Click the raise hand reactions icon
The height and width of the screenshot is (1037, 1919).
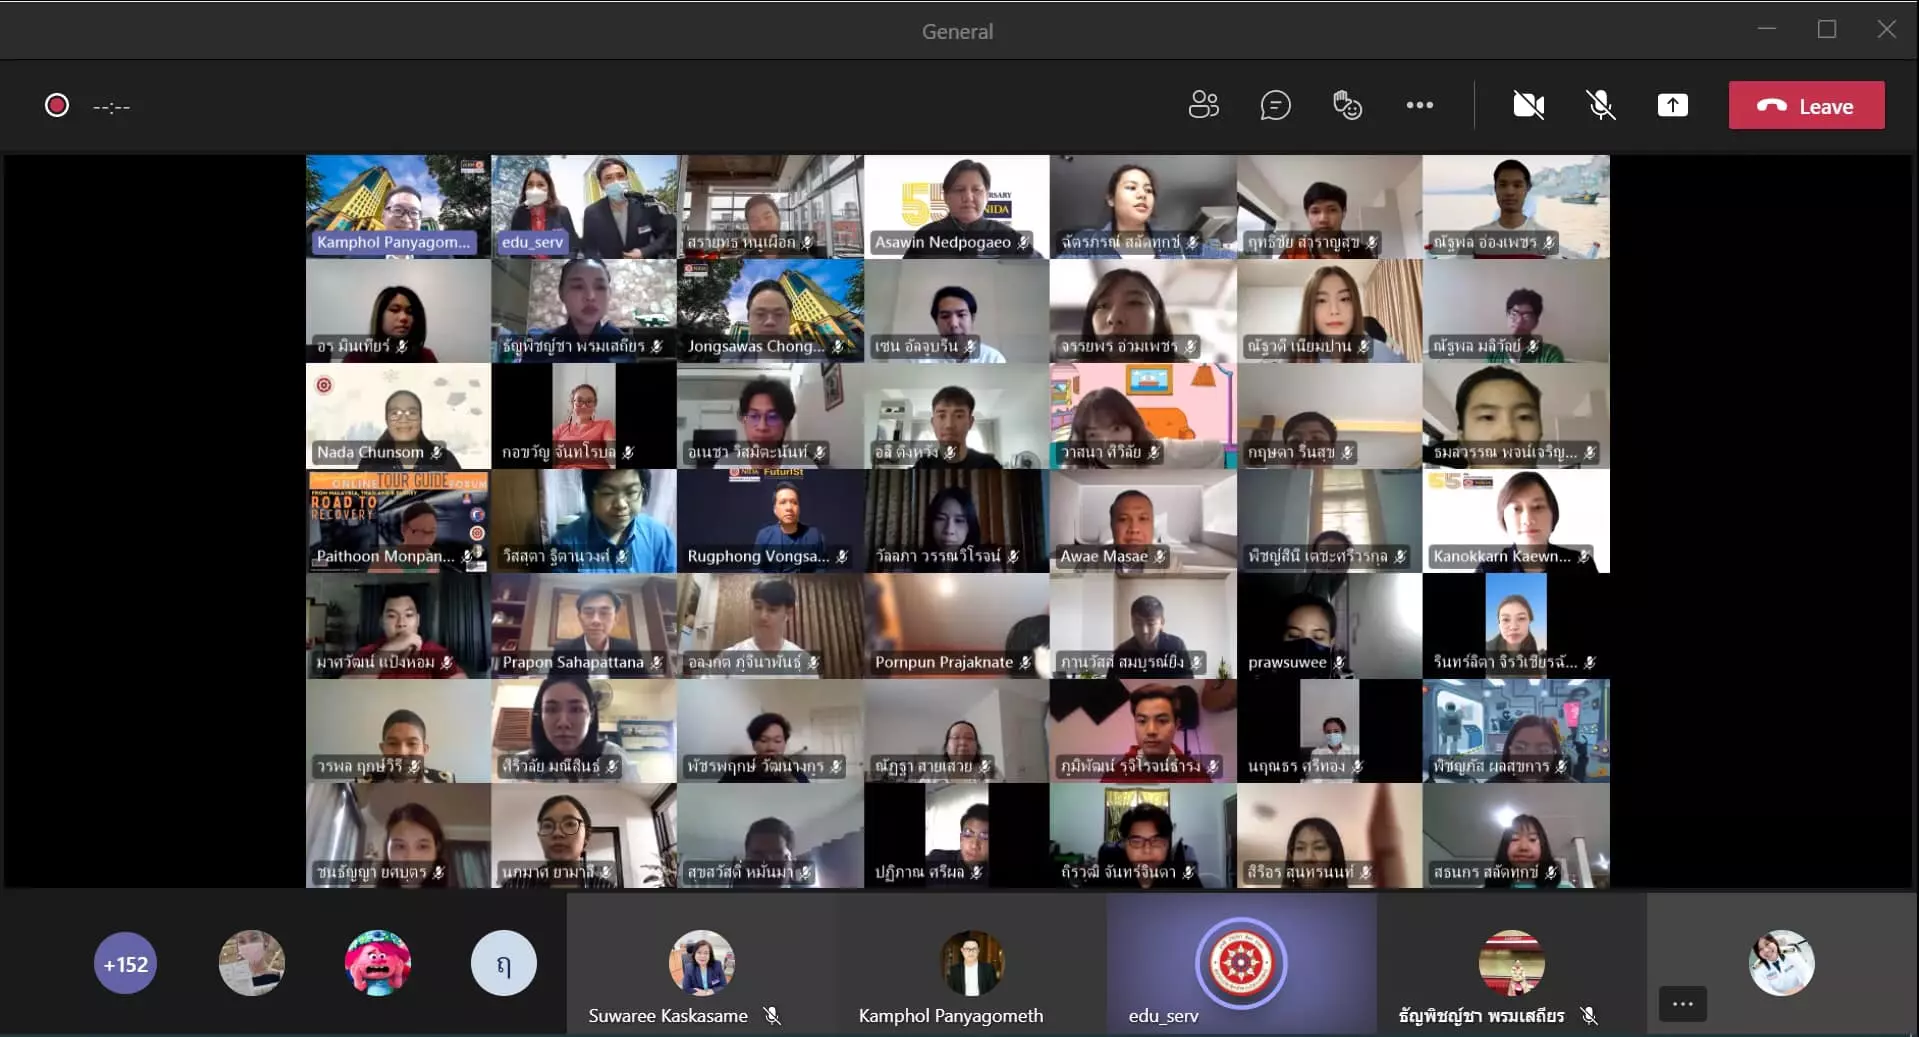(1347, 105)
